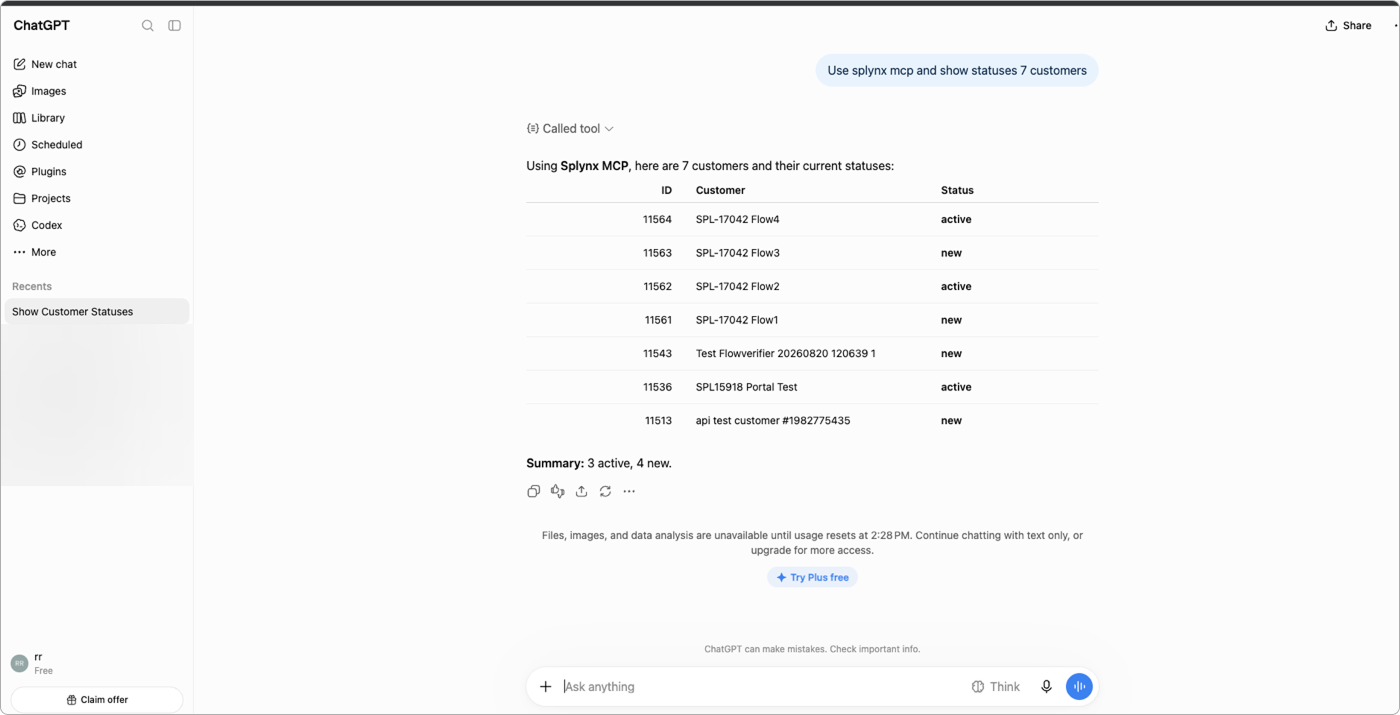1400x715 pixels.
Task: Select the Summary line text
Action: 599,464
